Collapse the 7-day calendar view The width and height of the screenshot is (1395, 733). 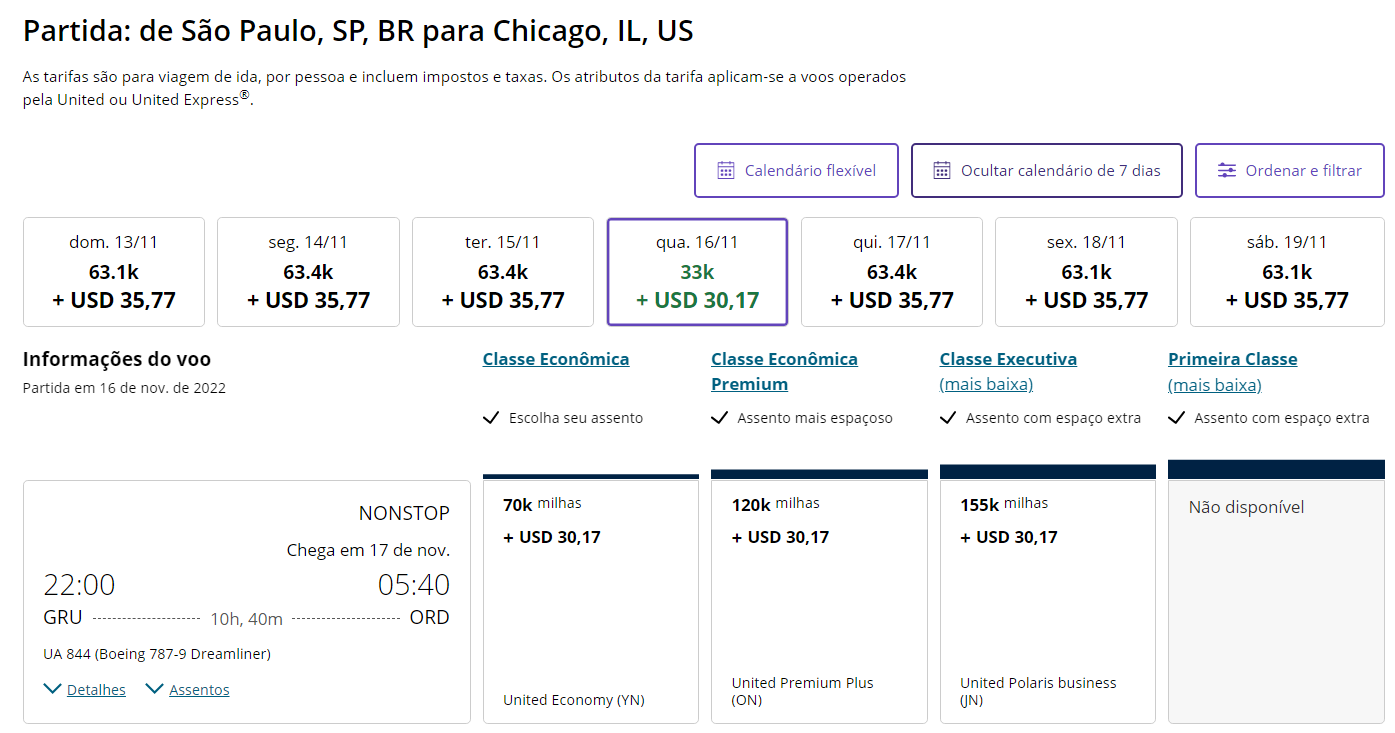coord(1046,170)
